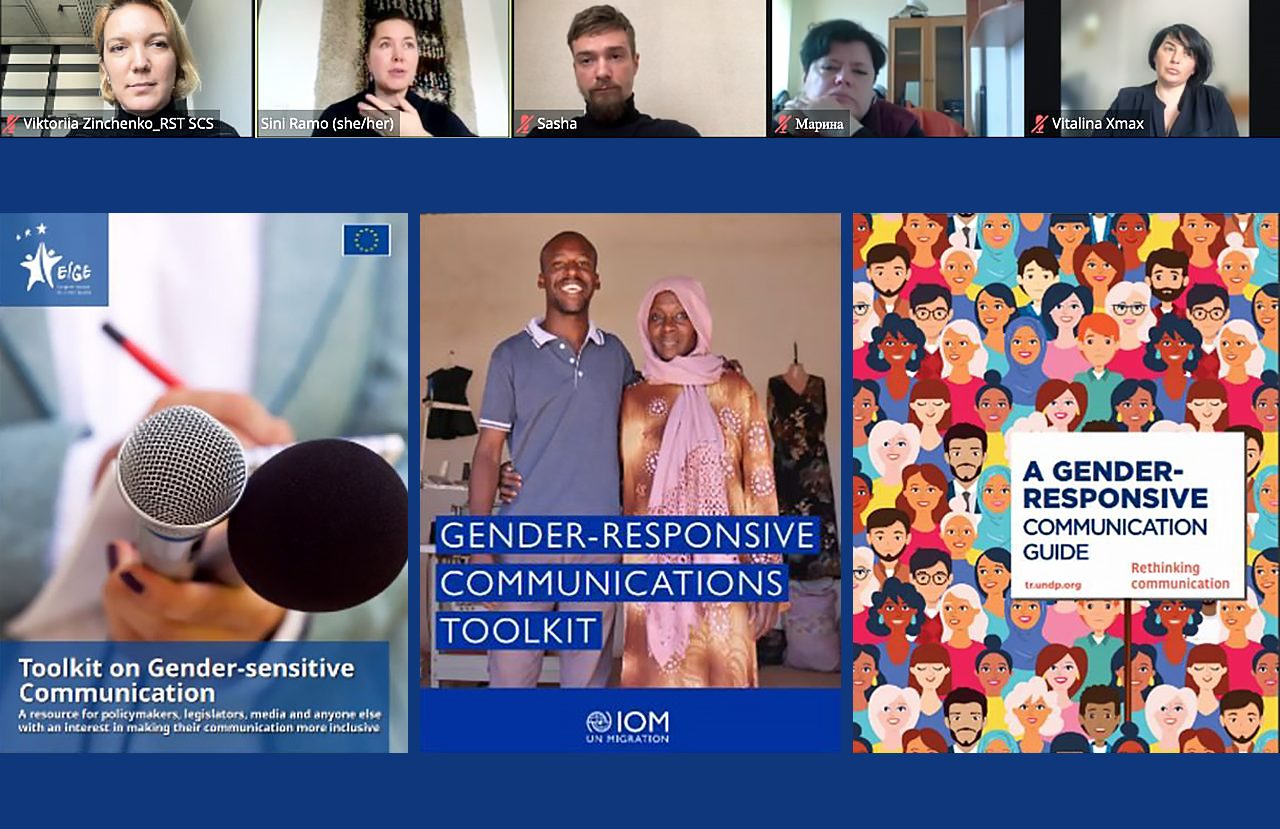1280x829 pixels.
Task: Click Viktoriia Zinchenko's muted microphone icon
Action: click(8, 124)
